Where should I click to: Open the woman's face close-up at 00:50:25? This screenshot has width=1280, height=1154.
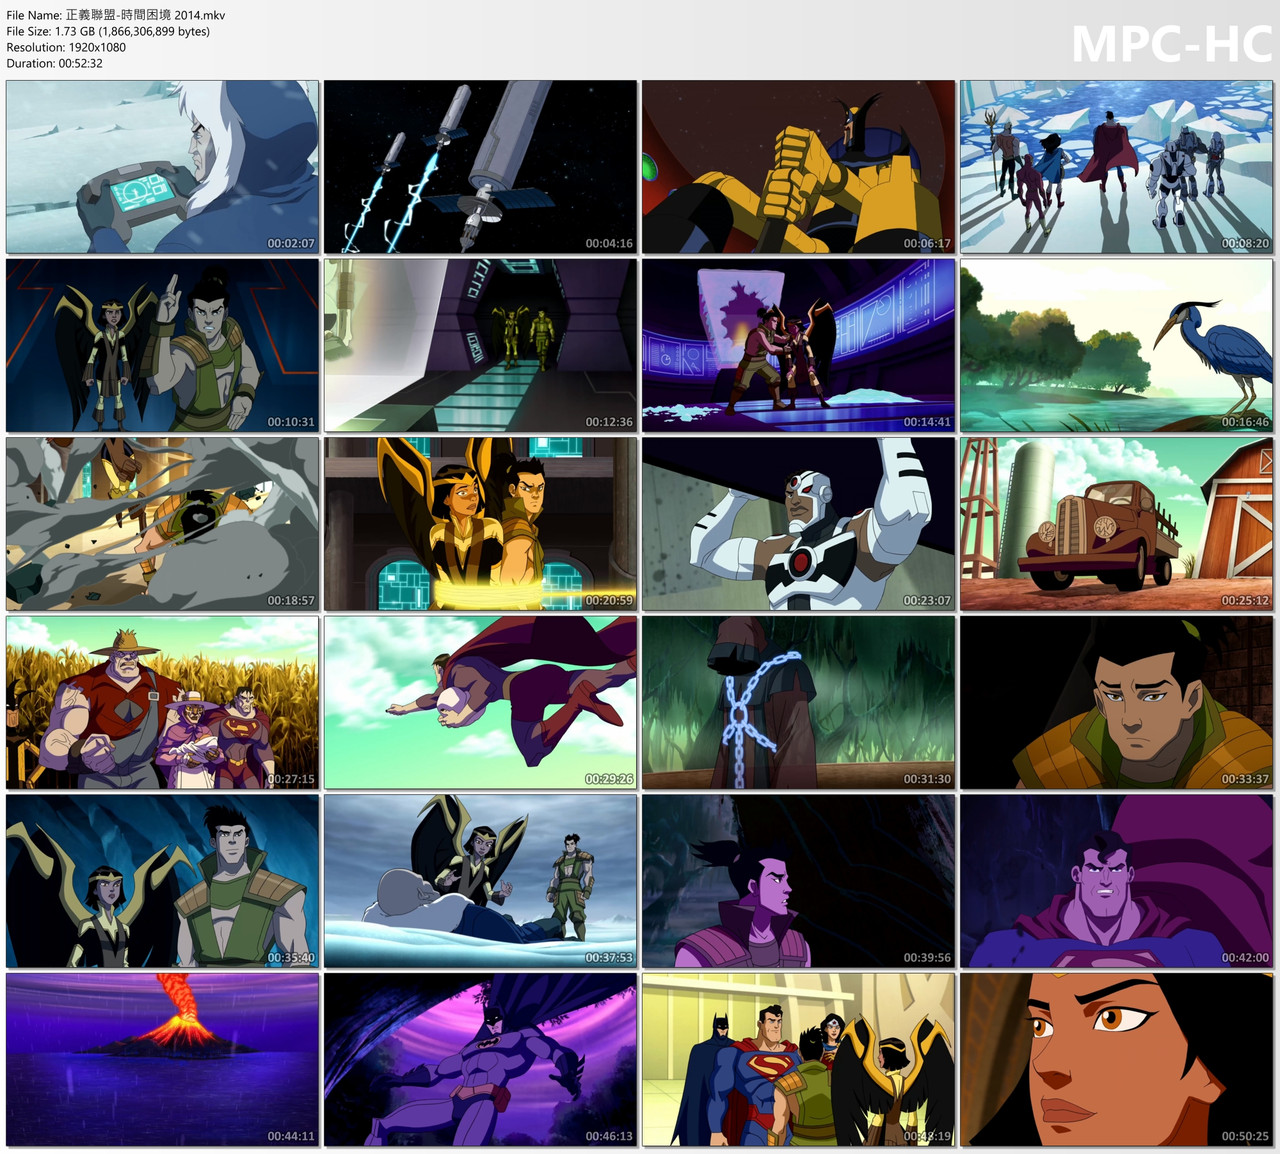point(1116,1060)
